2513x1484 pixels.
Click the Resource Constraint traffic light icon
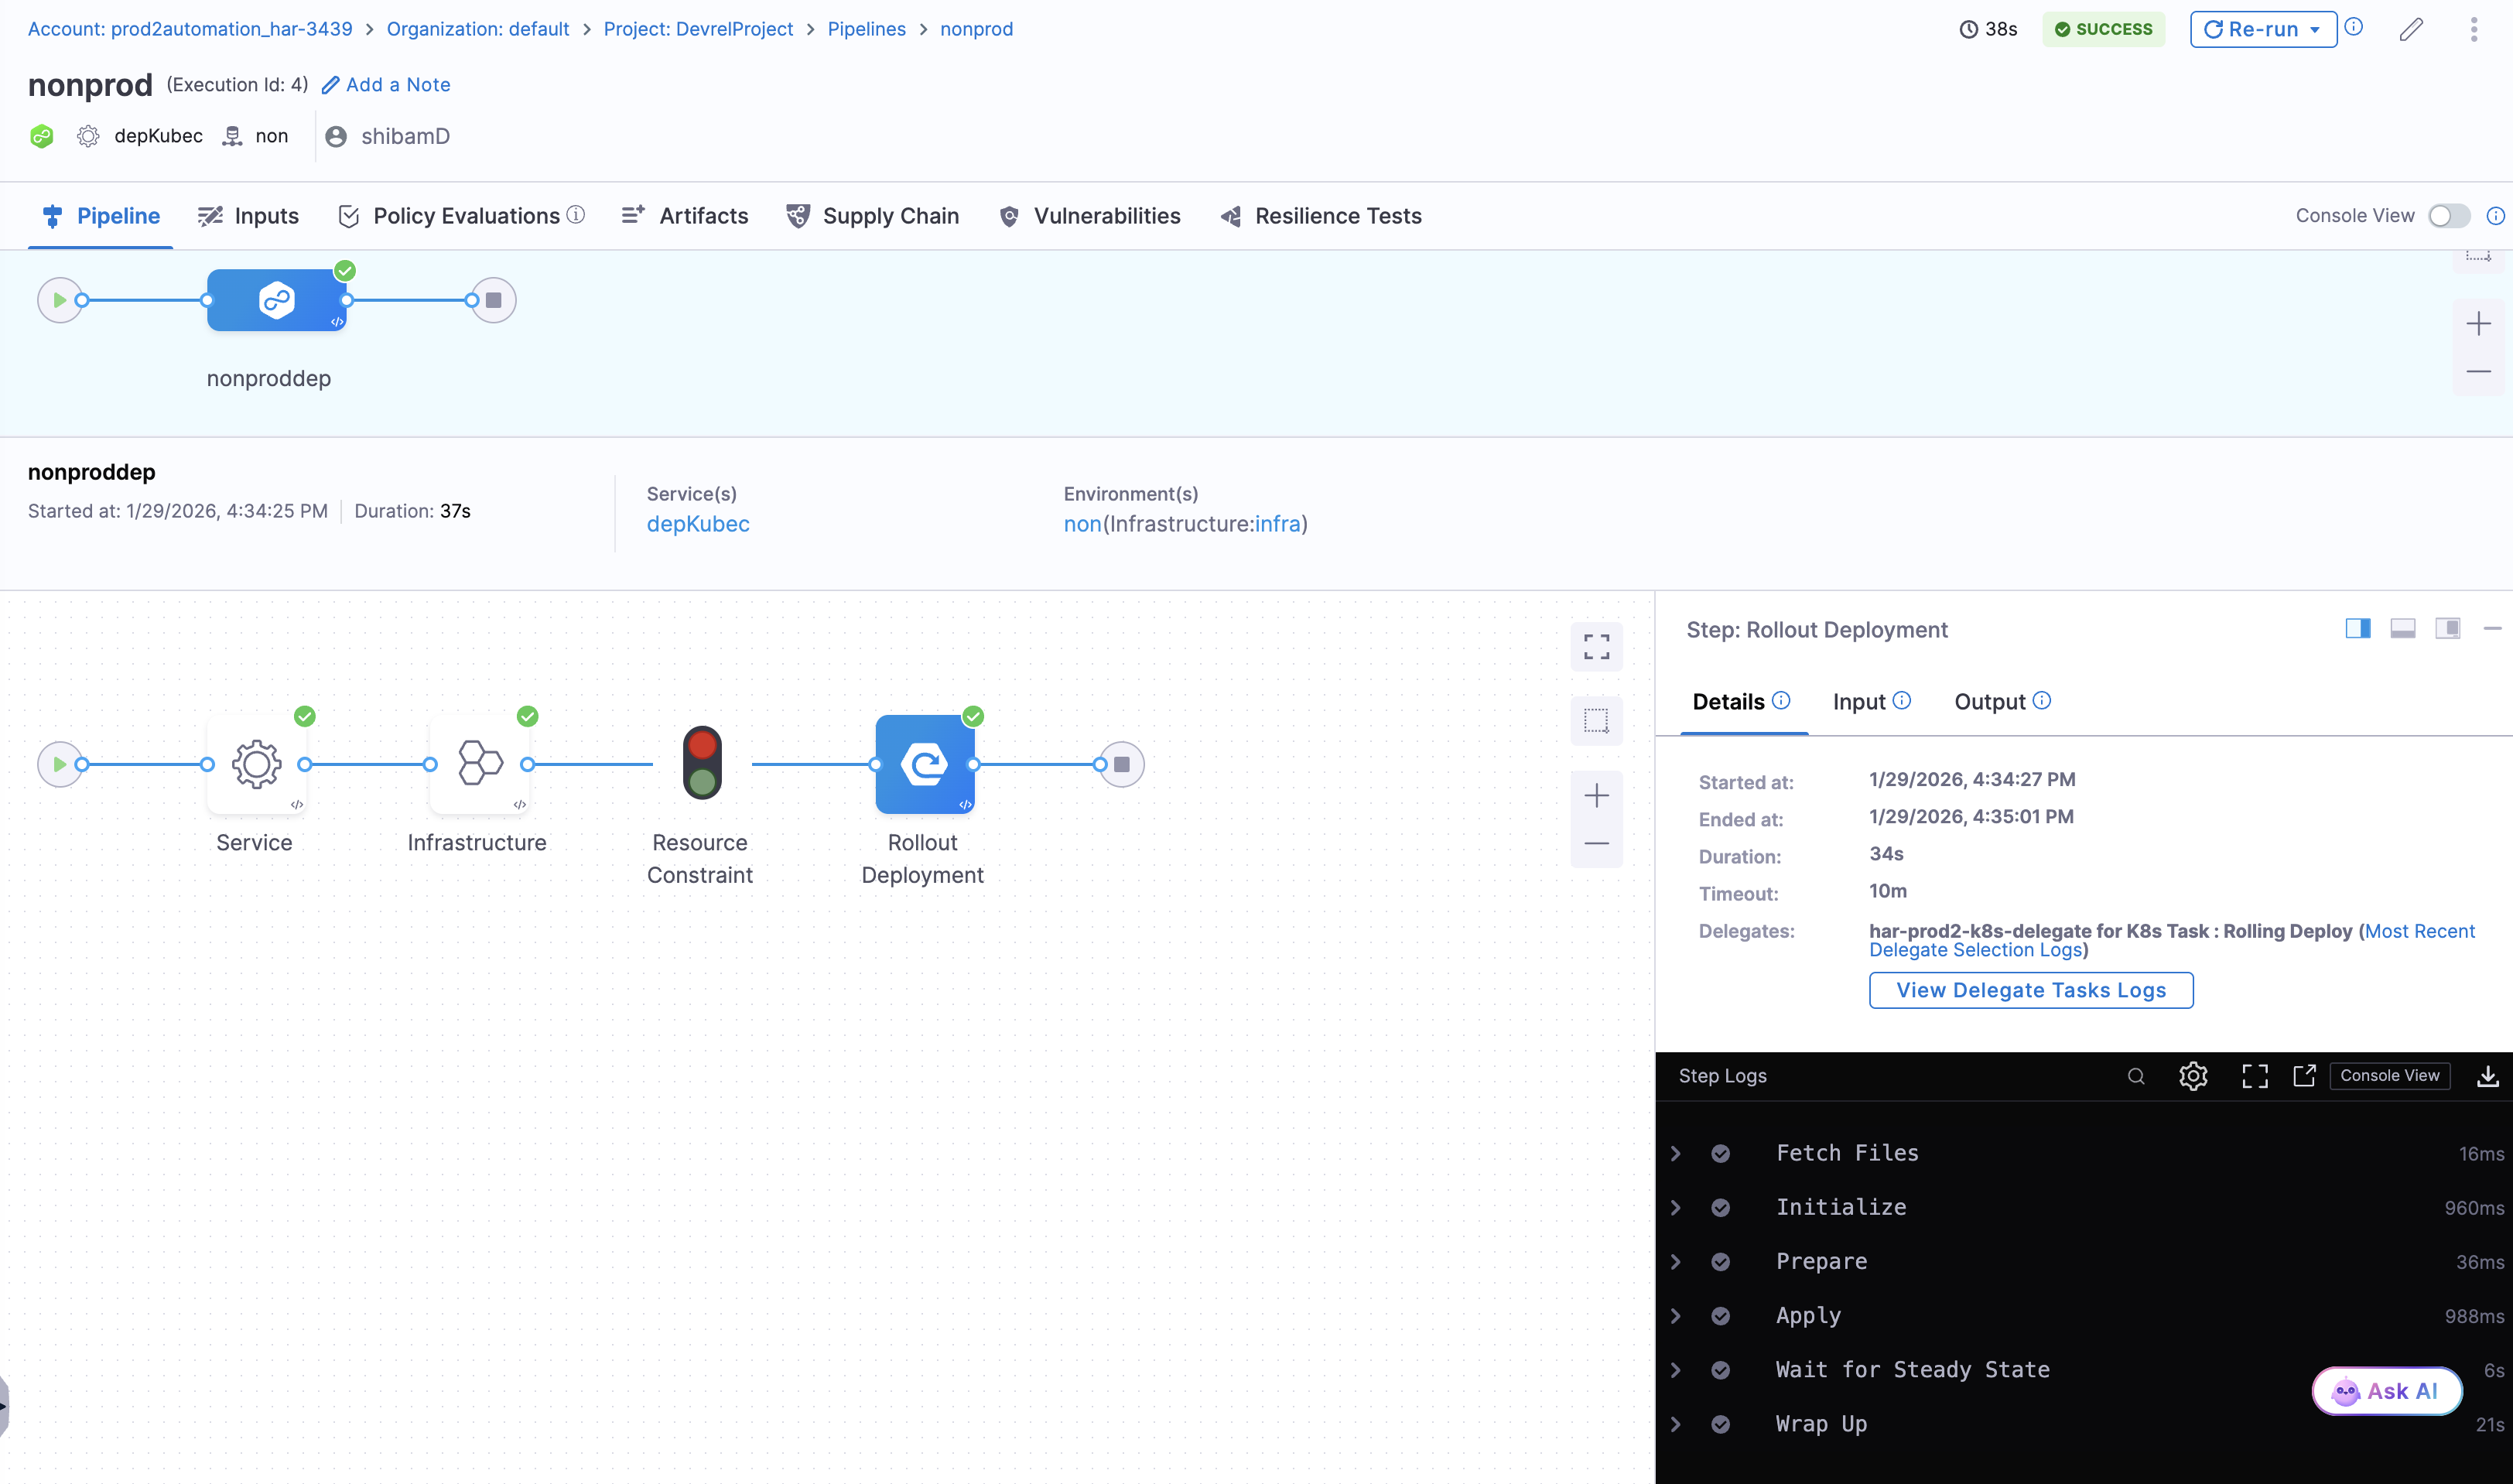click(x=702, y=763)
